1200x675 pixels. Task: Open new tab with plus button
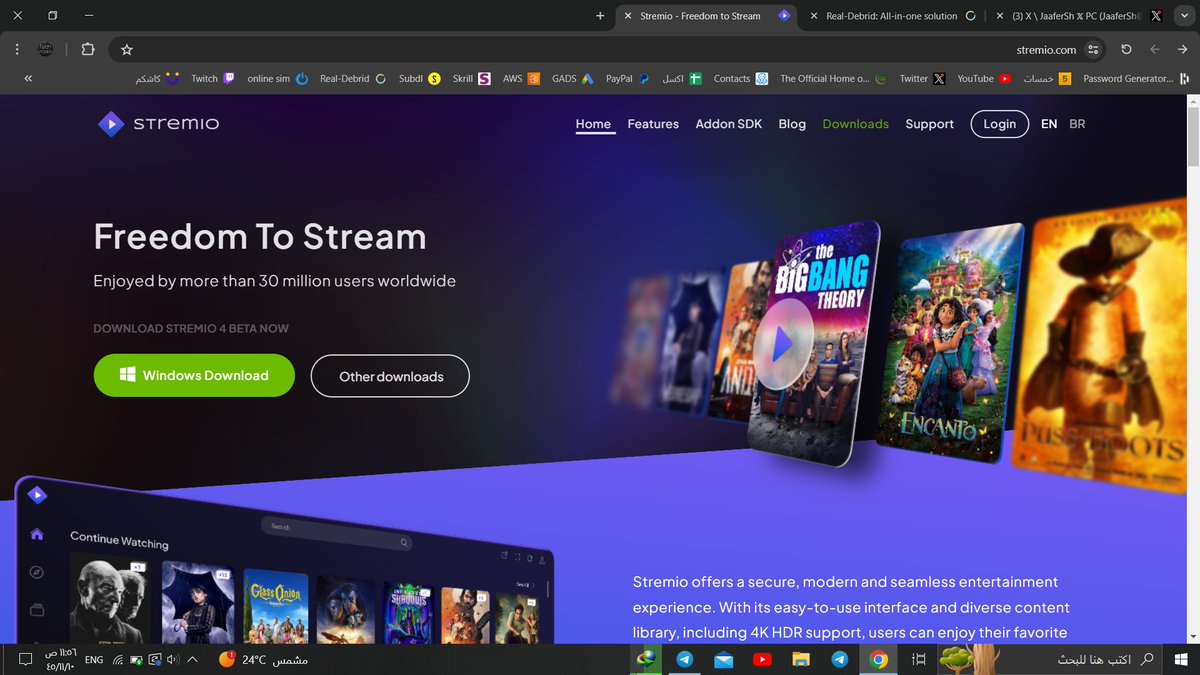click(600, 16)
